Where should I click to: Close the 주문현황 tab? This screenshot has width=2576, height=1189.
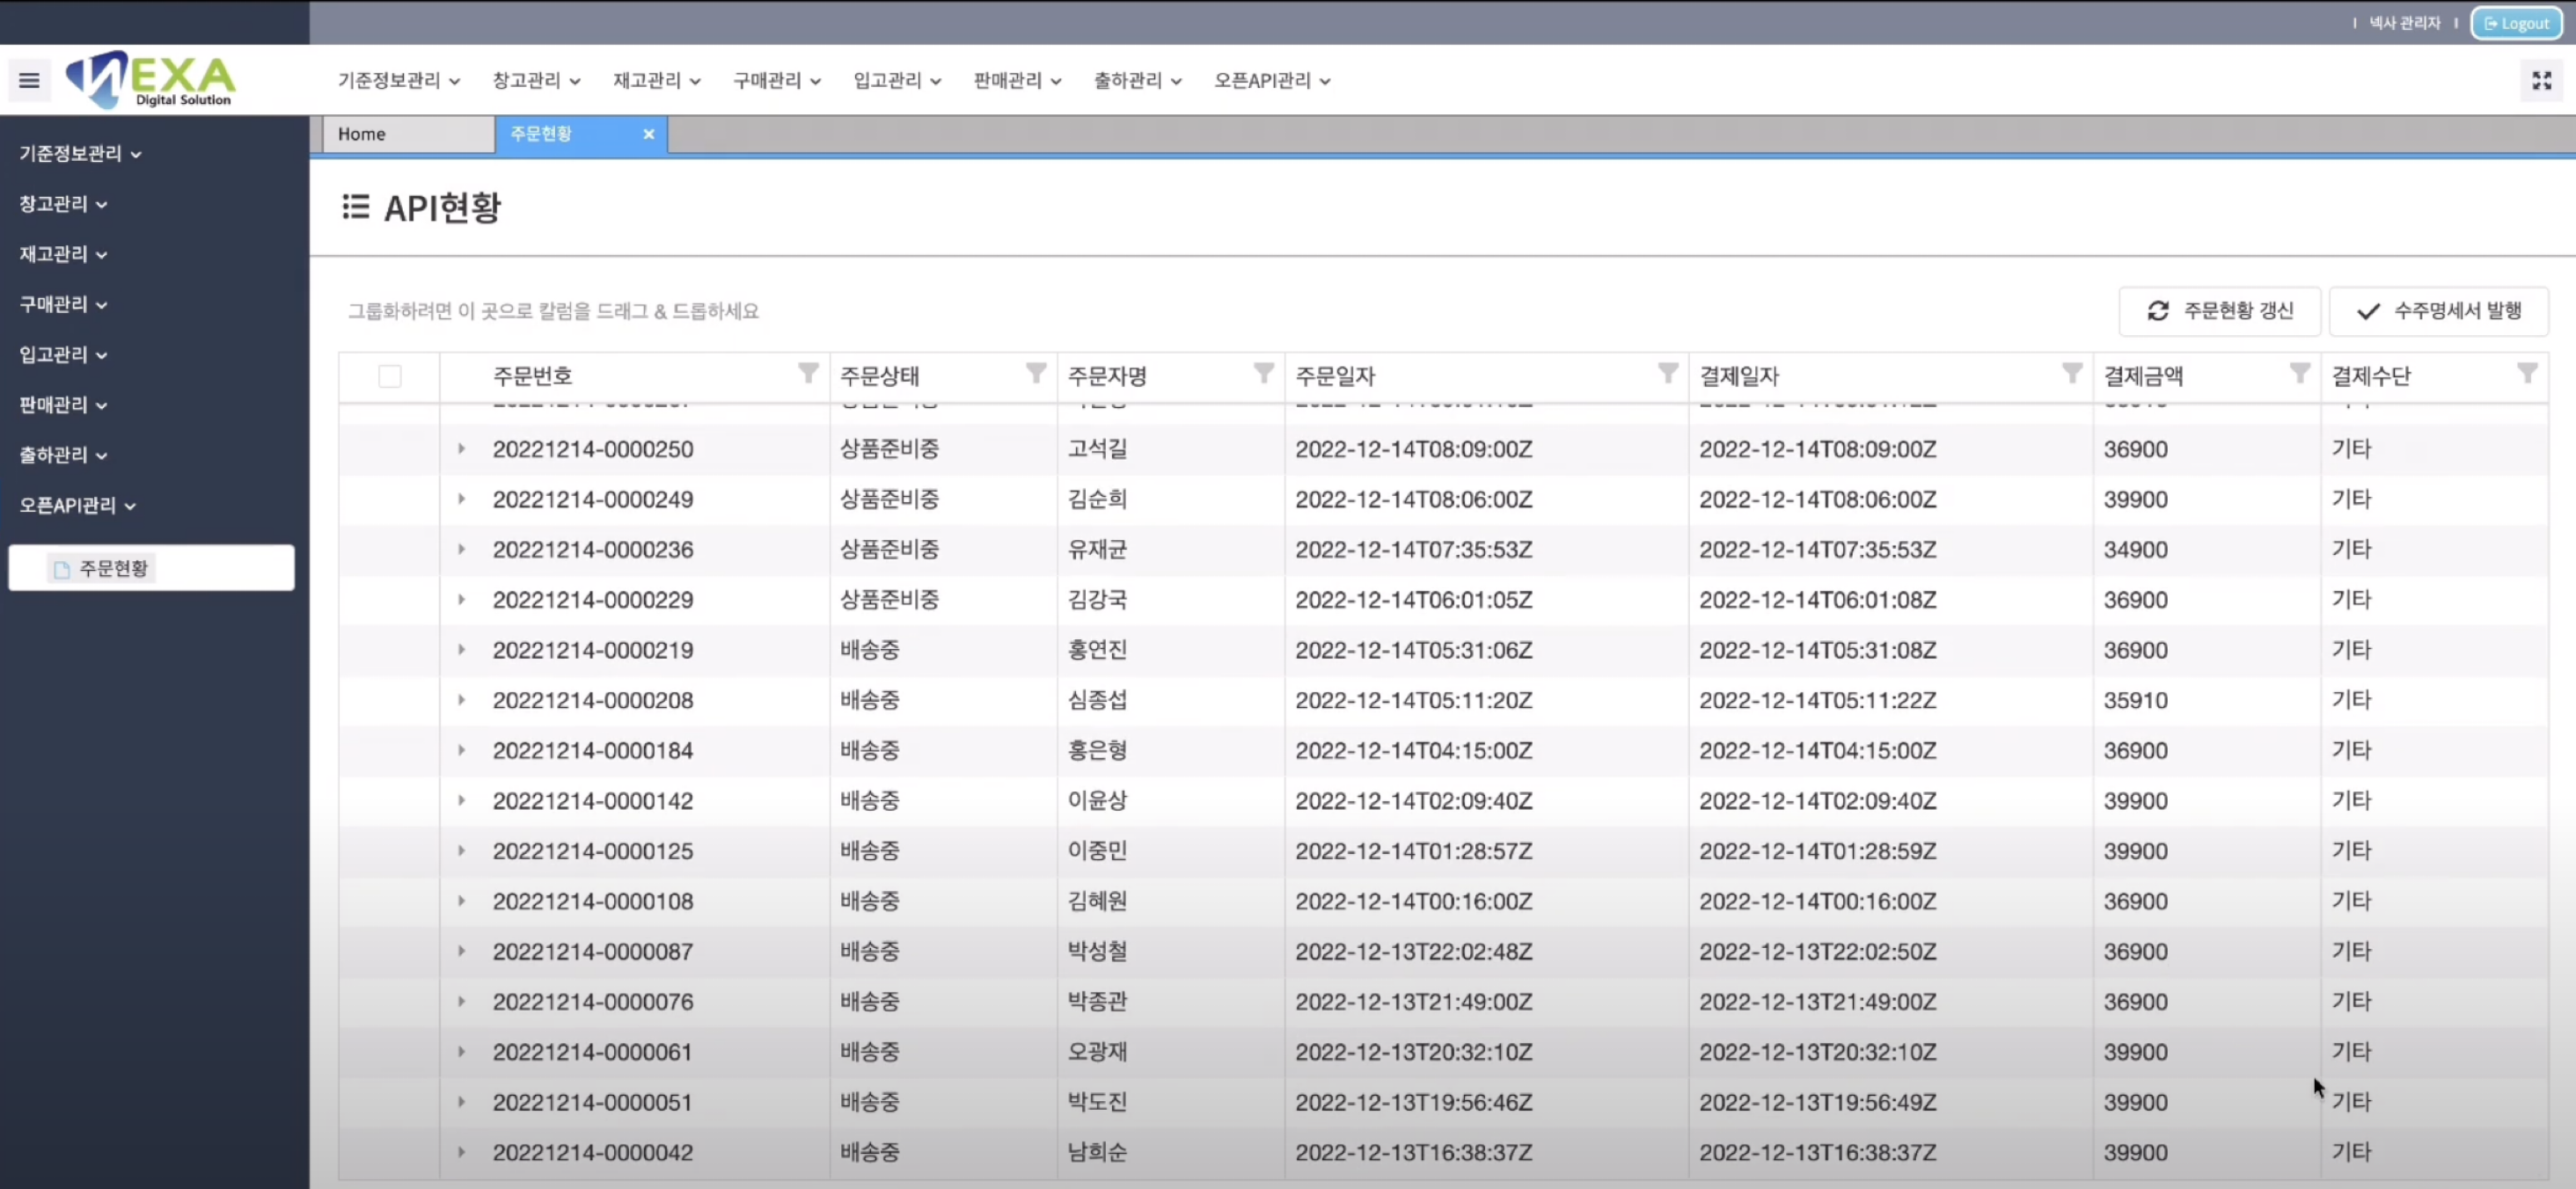point(649,134)
